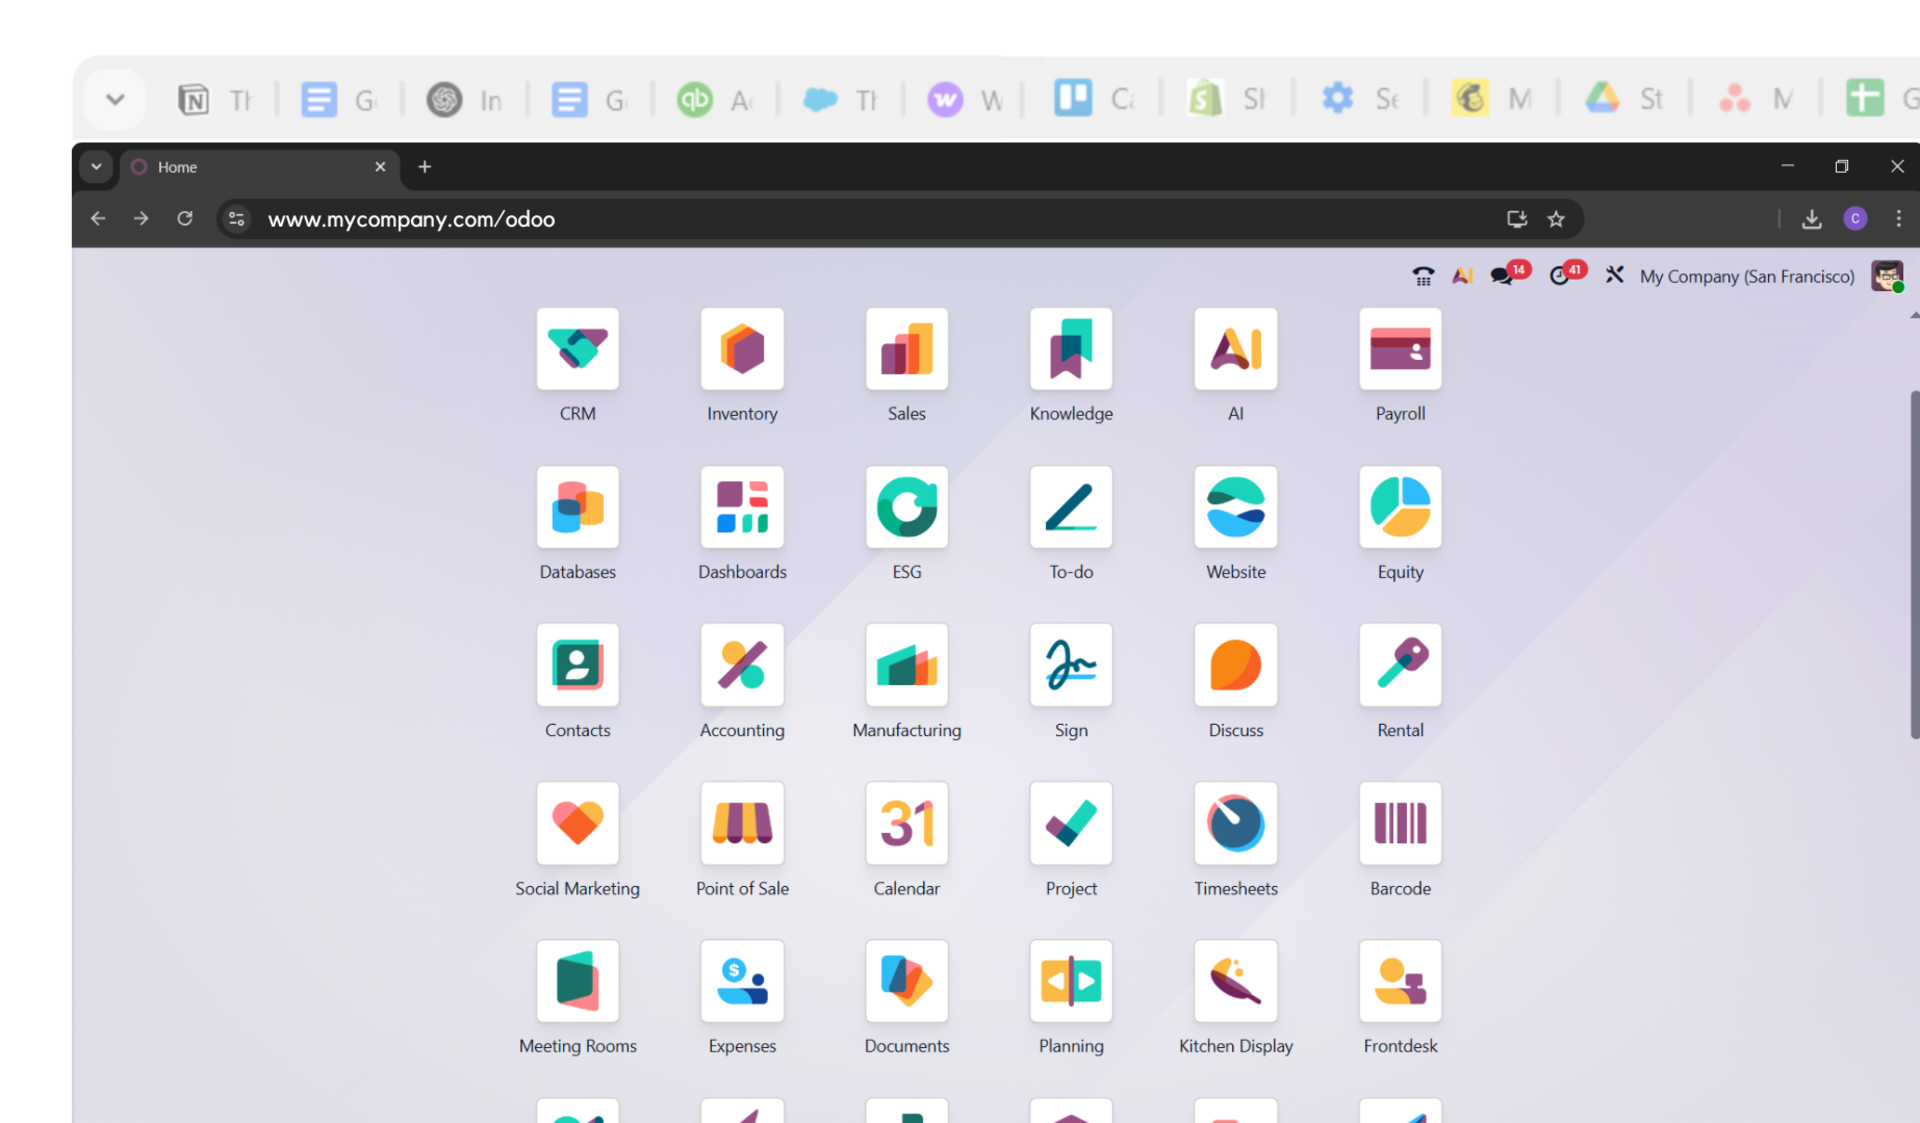The image size is (1920, 1123).
Task: Open the user avatar menu
Action: point(1887,276)
